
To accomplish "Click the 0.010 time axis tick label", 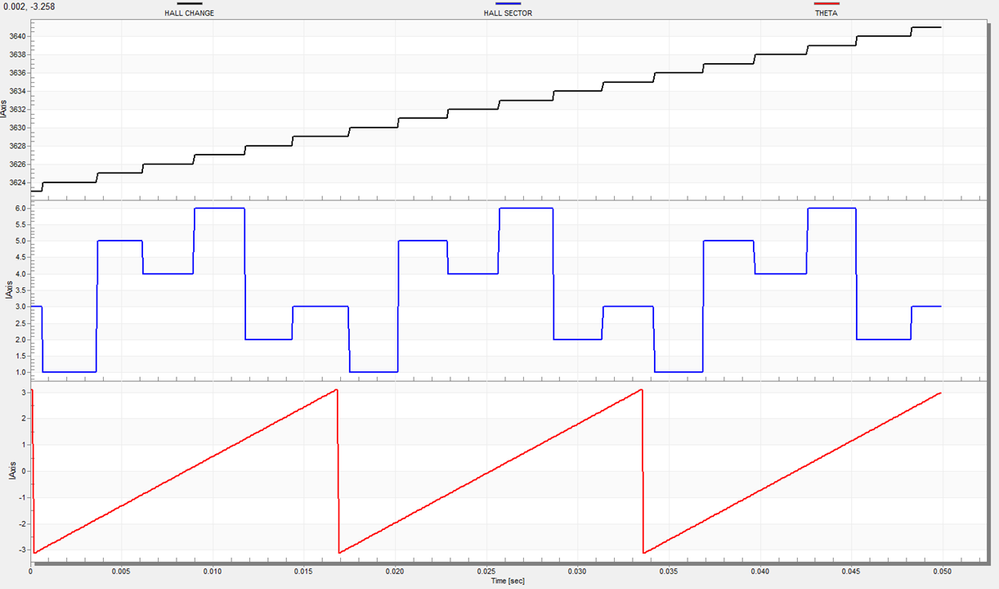I will click(x=212, y=572).
